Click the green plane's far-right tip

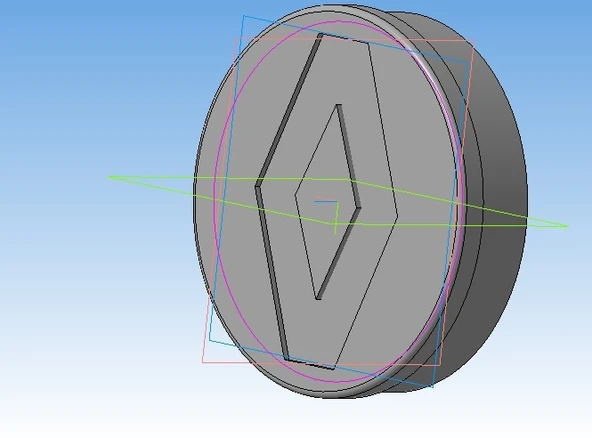tap(568, 227)
